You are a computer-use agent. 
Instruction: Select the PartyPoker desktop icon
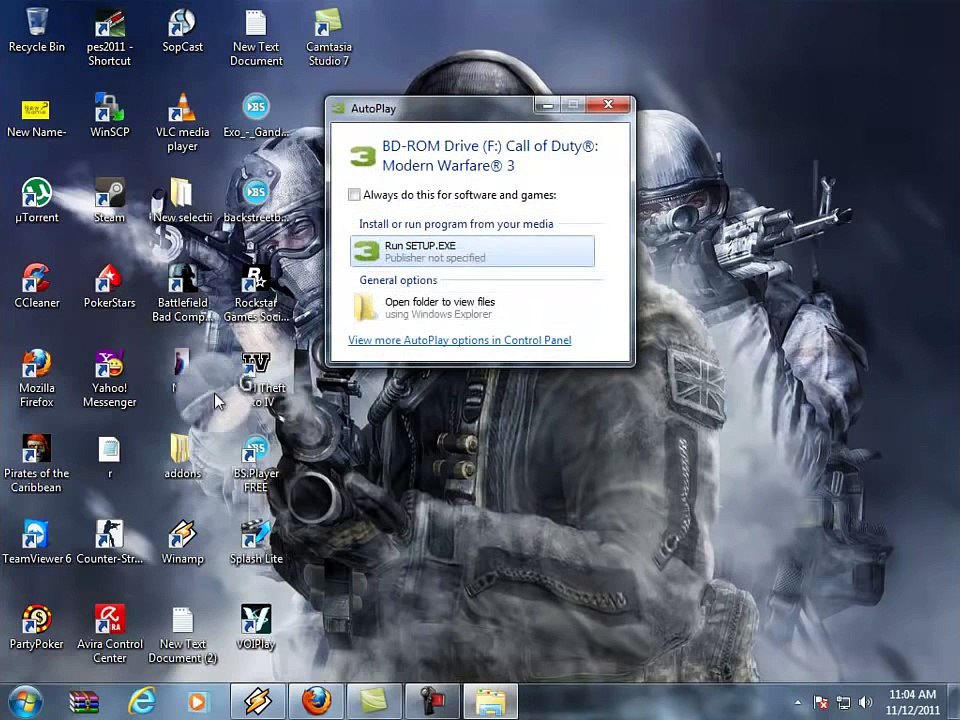pyautogui.click(x=37, y=626)
